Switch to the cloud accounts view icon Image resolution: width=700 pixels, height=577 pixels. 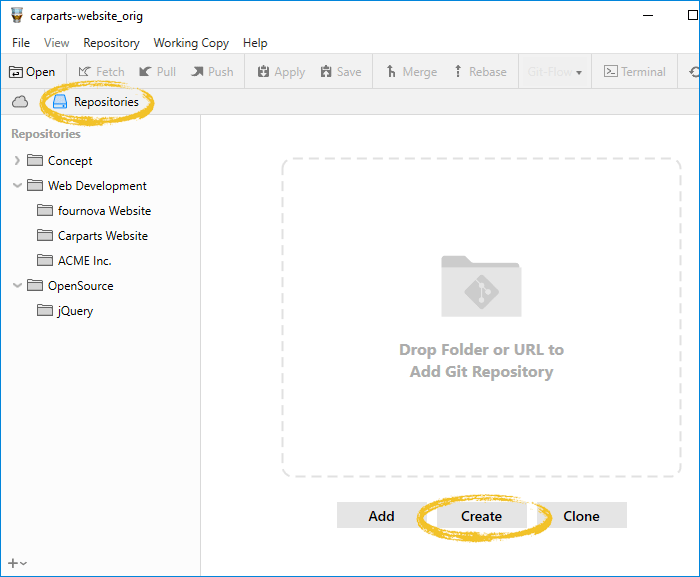[20, 102]
